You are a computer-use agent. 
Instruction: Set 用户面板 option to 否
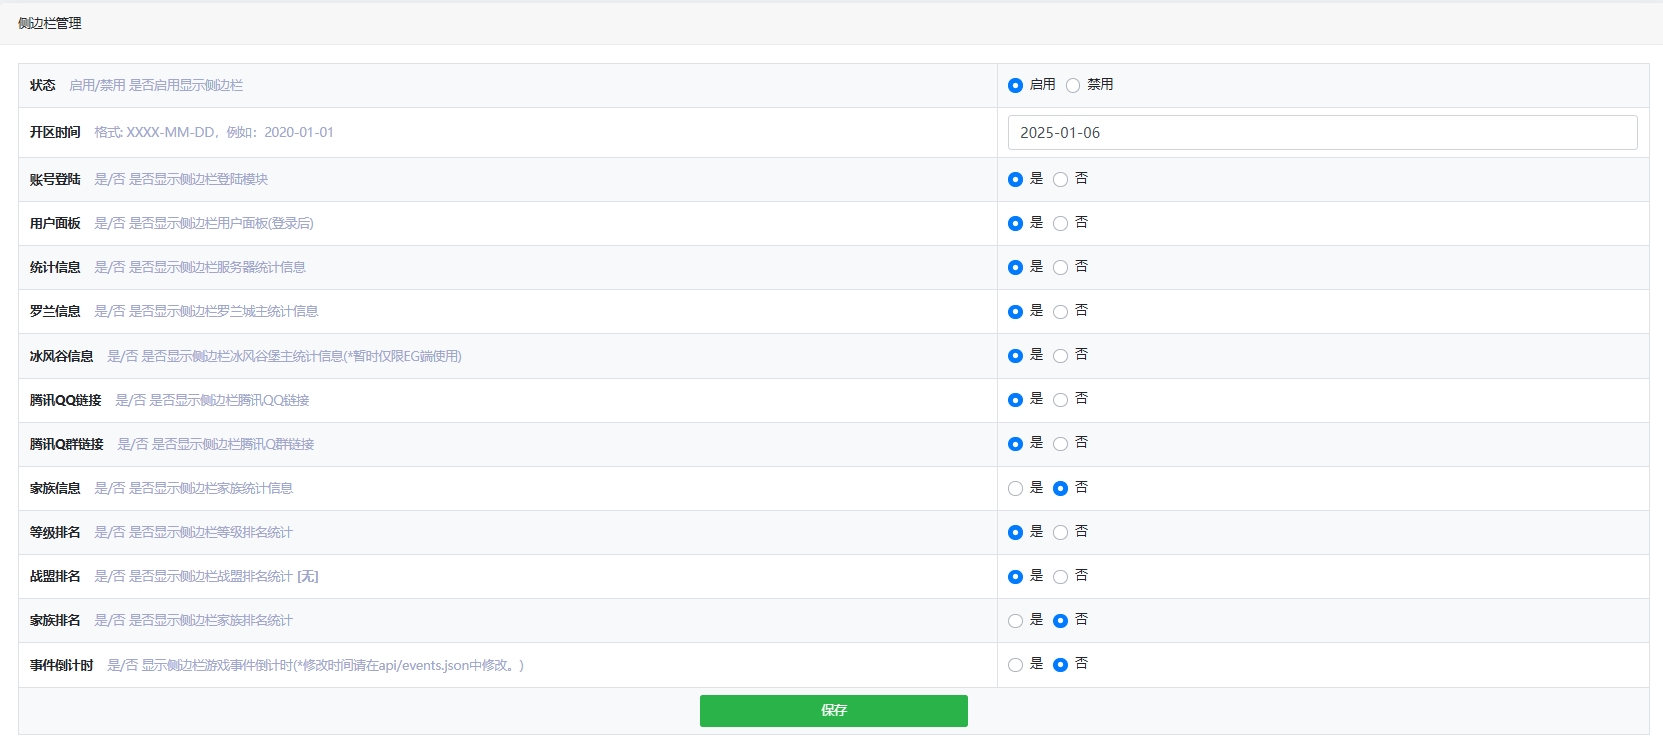1060,224
